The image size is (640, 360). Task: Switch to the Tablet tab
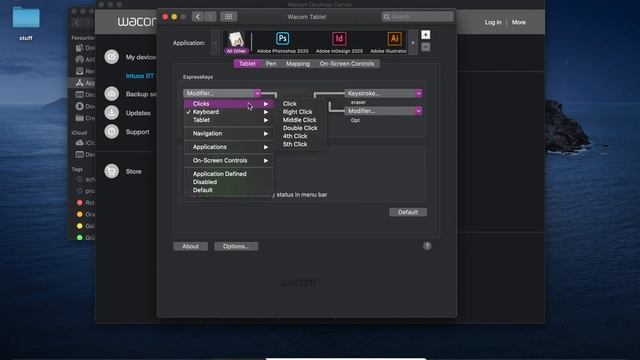click(247, 64)
